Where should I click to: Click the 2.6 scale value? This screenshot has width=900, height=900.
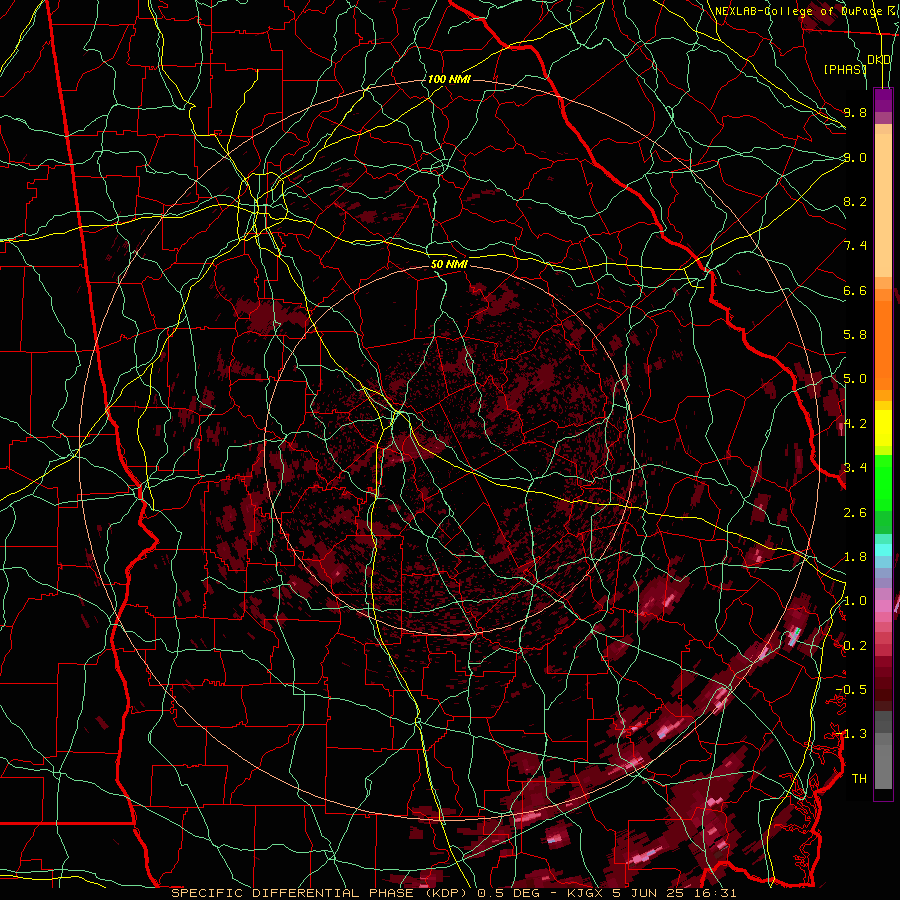point(855,512)
